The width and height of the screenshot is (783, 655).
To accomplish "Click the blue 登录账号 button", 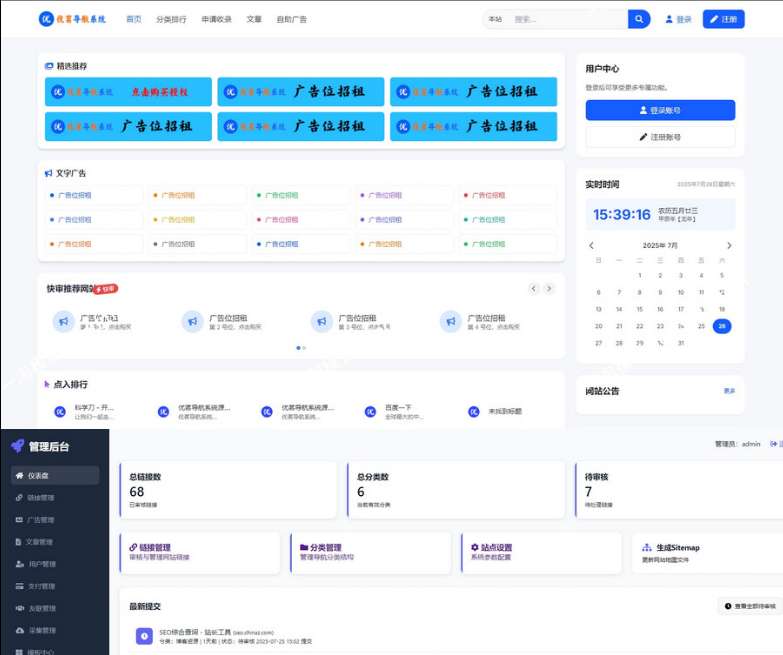I will 660,110.
